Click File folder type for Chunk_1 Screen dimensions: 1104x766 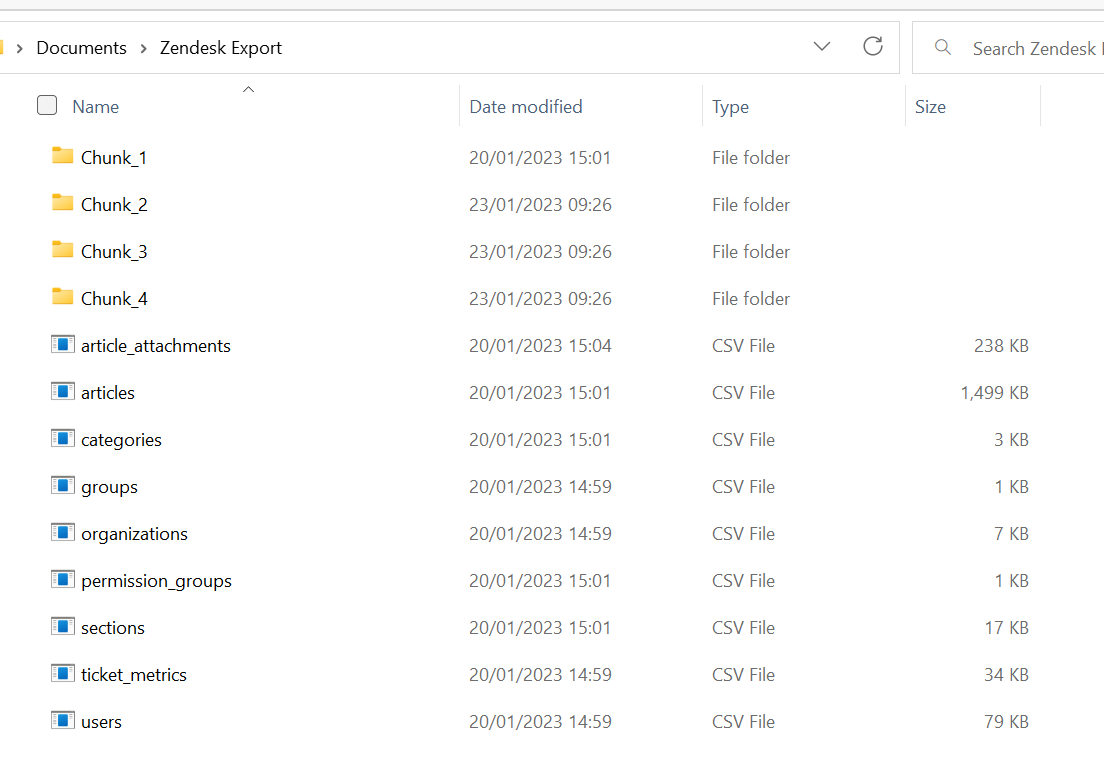pyautogui.click(x=751, y=158)
